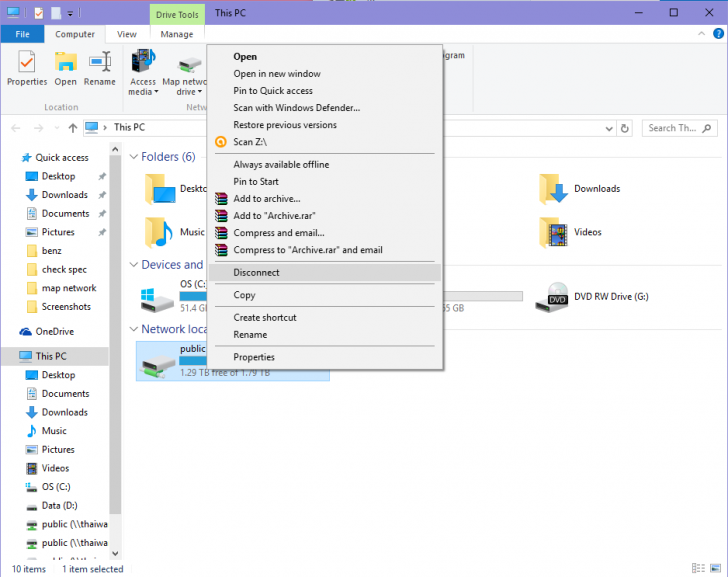Click the orange Scan Z:\ icon entry
This screenshot has width=728, height=577.
point(221,142)
